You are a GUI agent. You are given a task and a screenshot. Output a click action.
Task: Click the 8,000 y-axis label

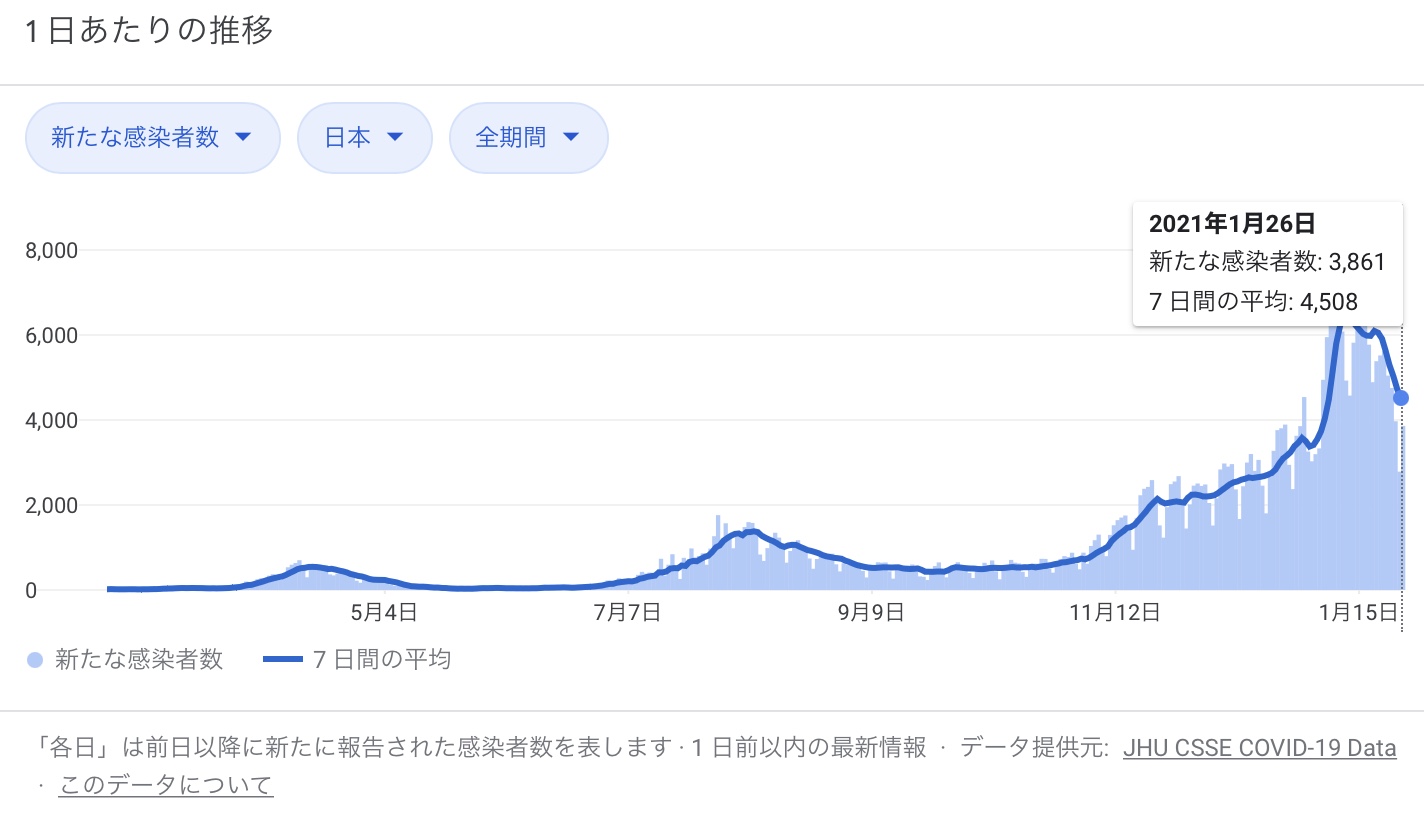(x=51, y=250)
